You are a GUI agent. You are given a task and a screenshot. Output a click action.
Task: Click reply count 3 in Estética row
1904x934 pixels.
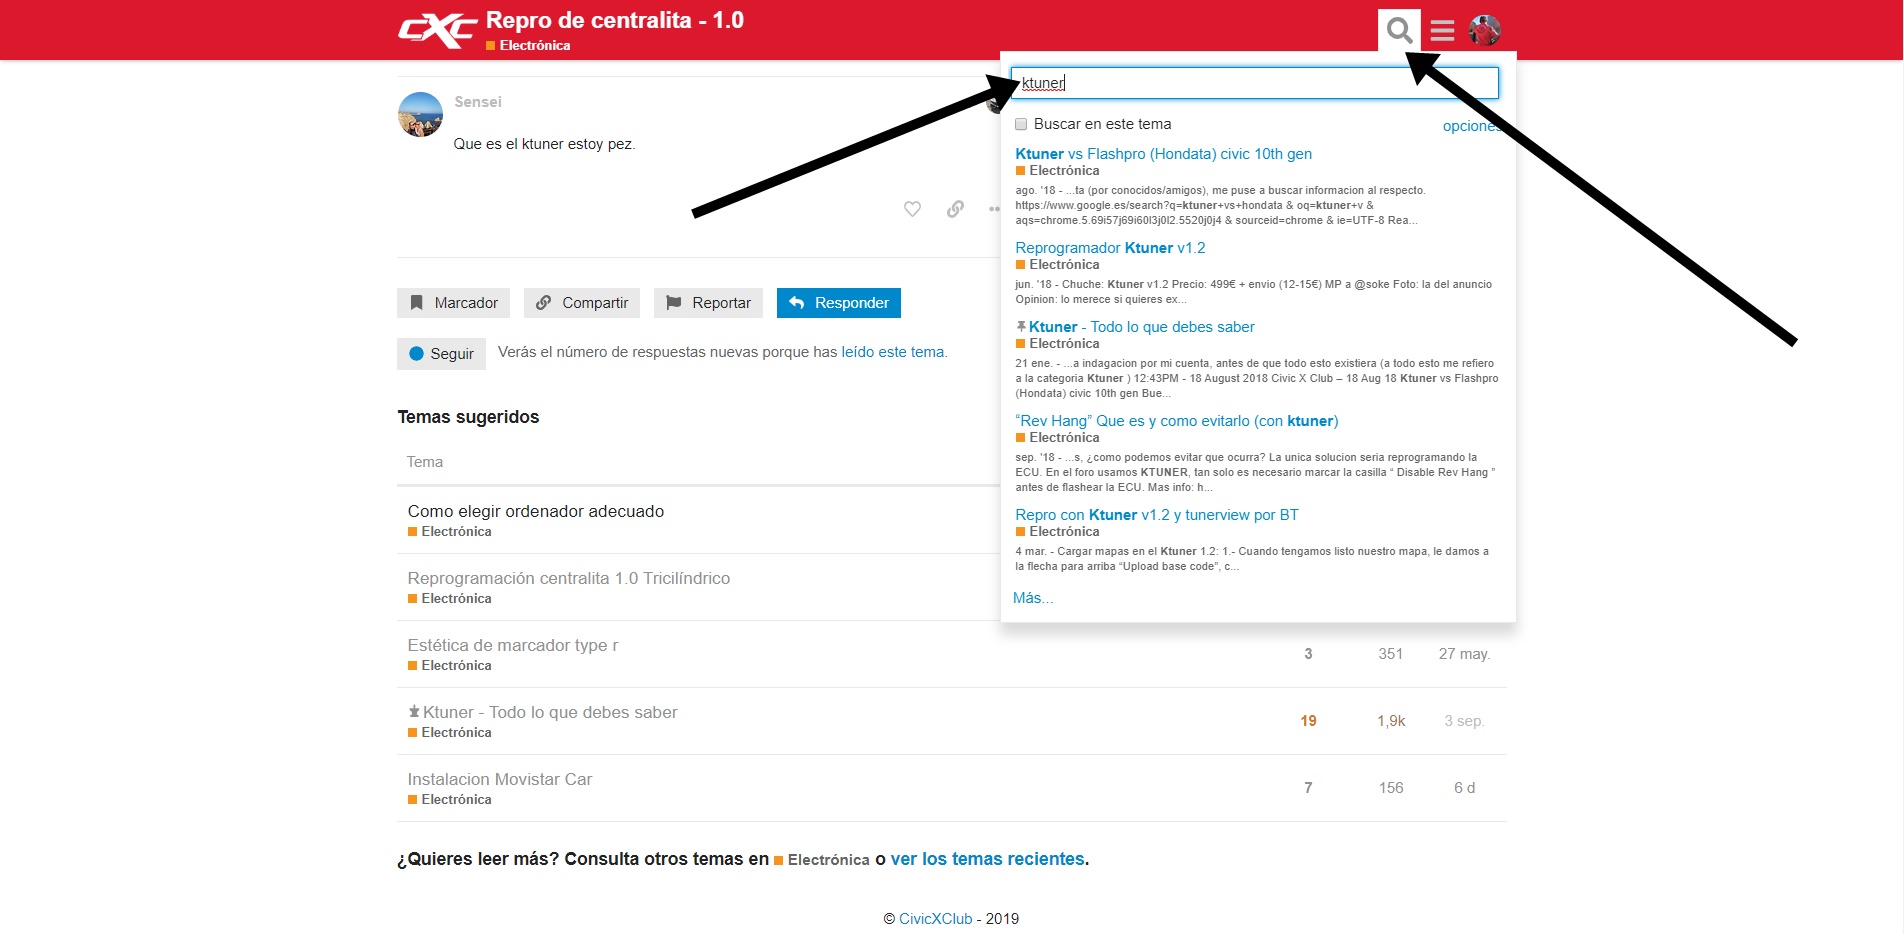click(1308, 654)
